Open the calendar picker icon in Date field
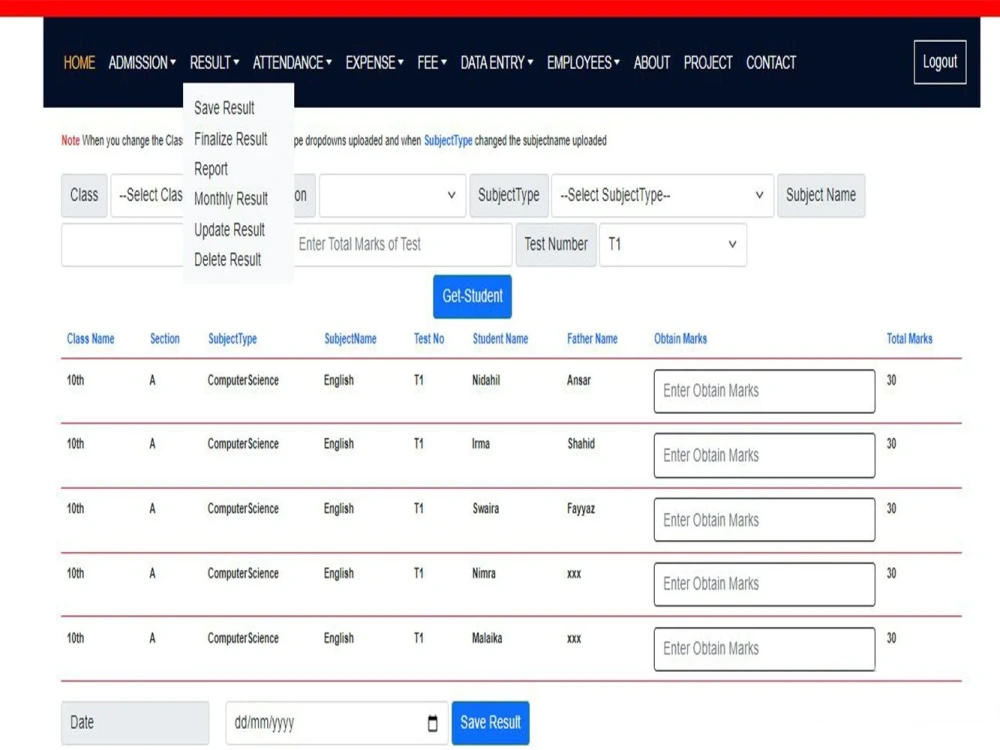Viewport: 1000px width, 750px height. coord(432,723)
